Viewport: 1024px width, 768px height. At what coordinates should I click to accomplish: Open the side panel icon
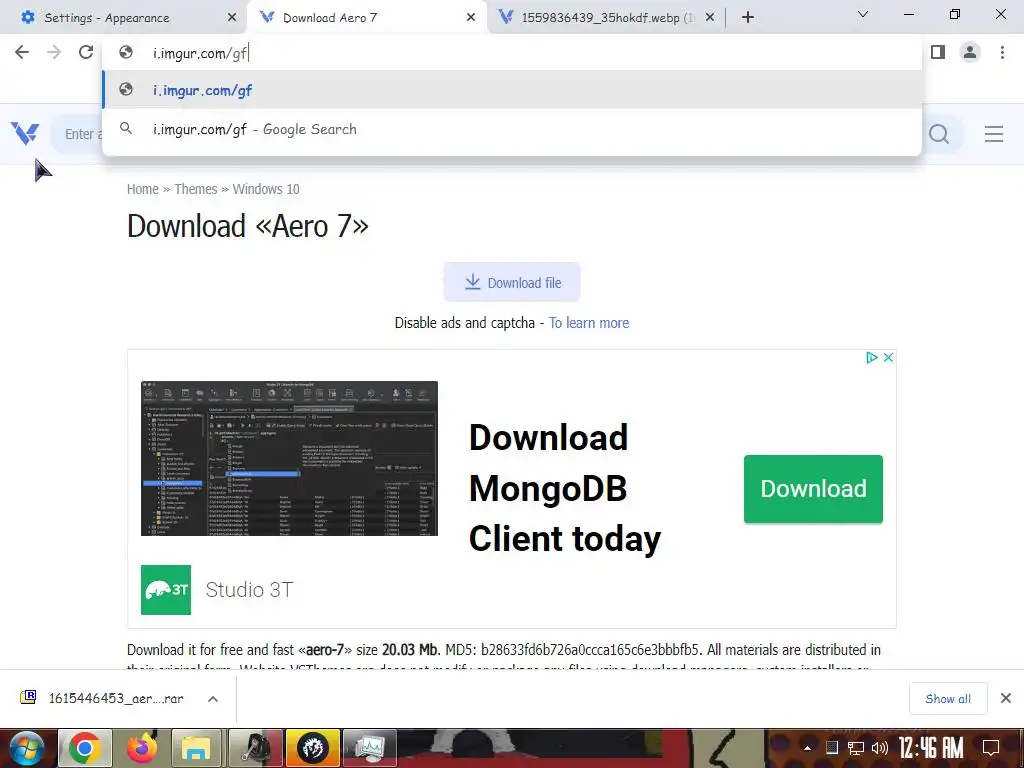tap(938, 52)
